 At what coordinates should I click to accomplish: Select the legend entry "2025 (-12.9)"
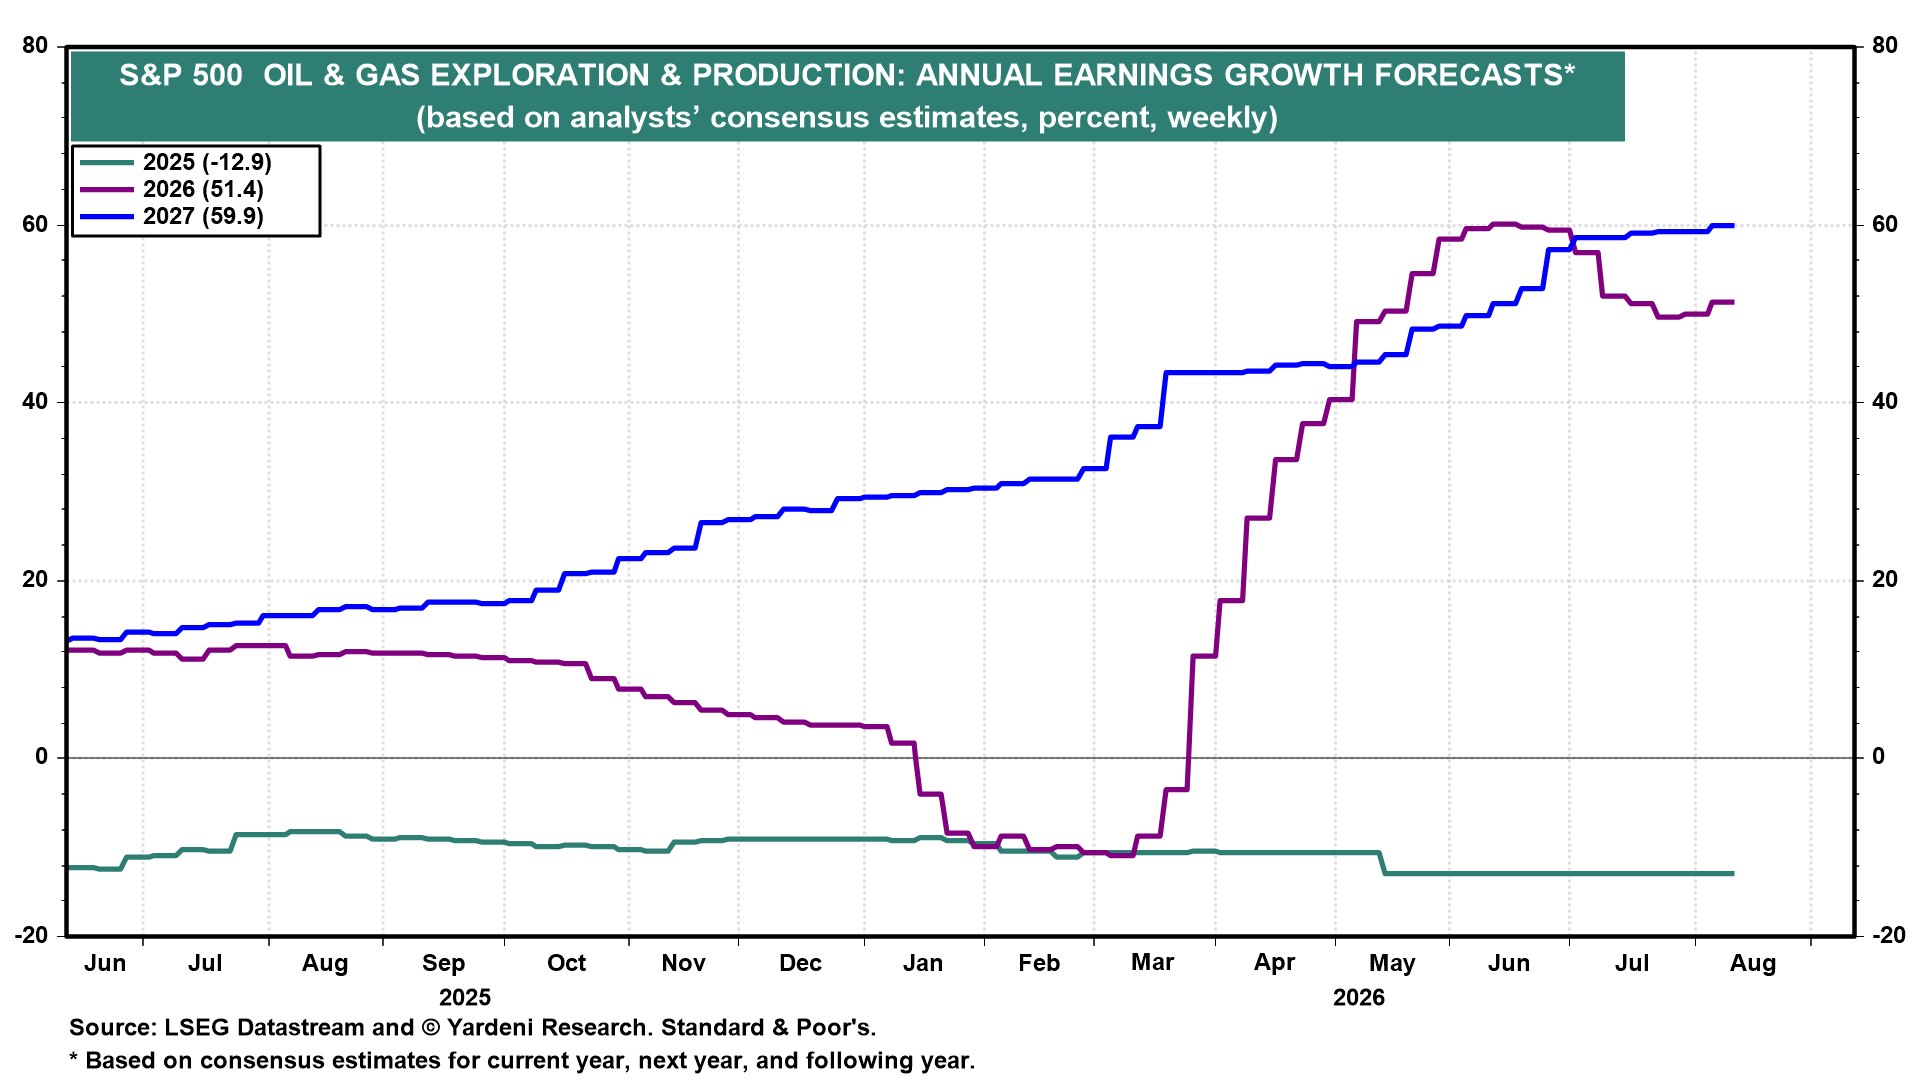(207, 162)
